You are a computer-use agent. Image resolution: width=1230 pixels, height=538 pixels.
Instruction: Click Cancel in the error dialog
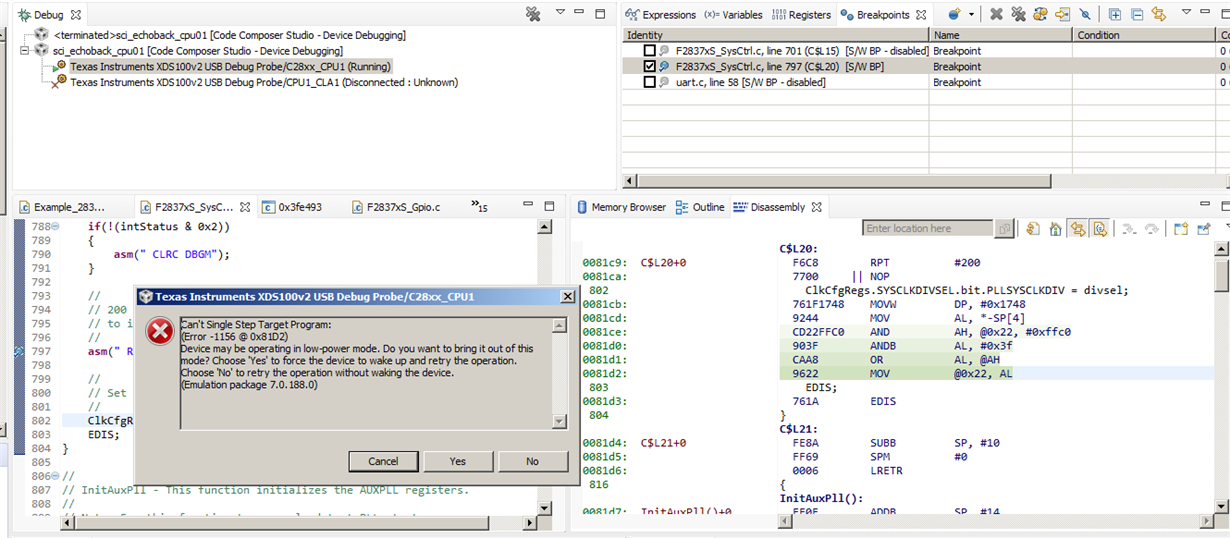[383, 461]
